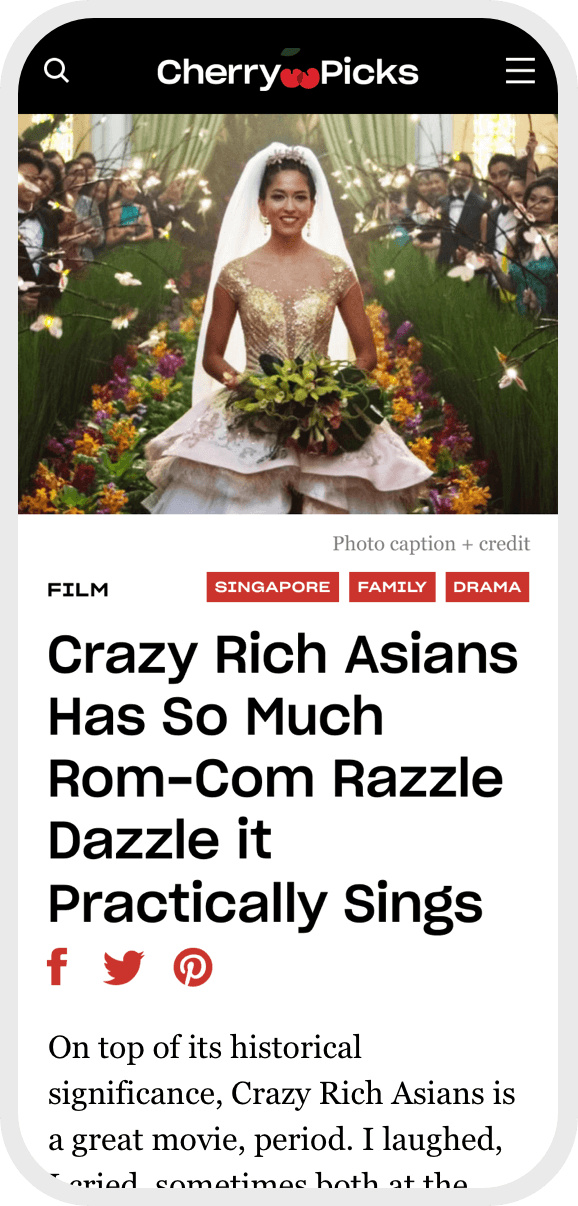The image size is (578, 1206).
Task: Click the "Photo caption + credit" text
Action: coord(431,544)
